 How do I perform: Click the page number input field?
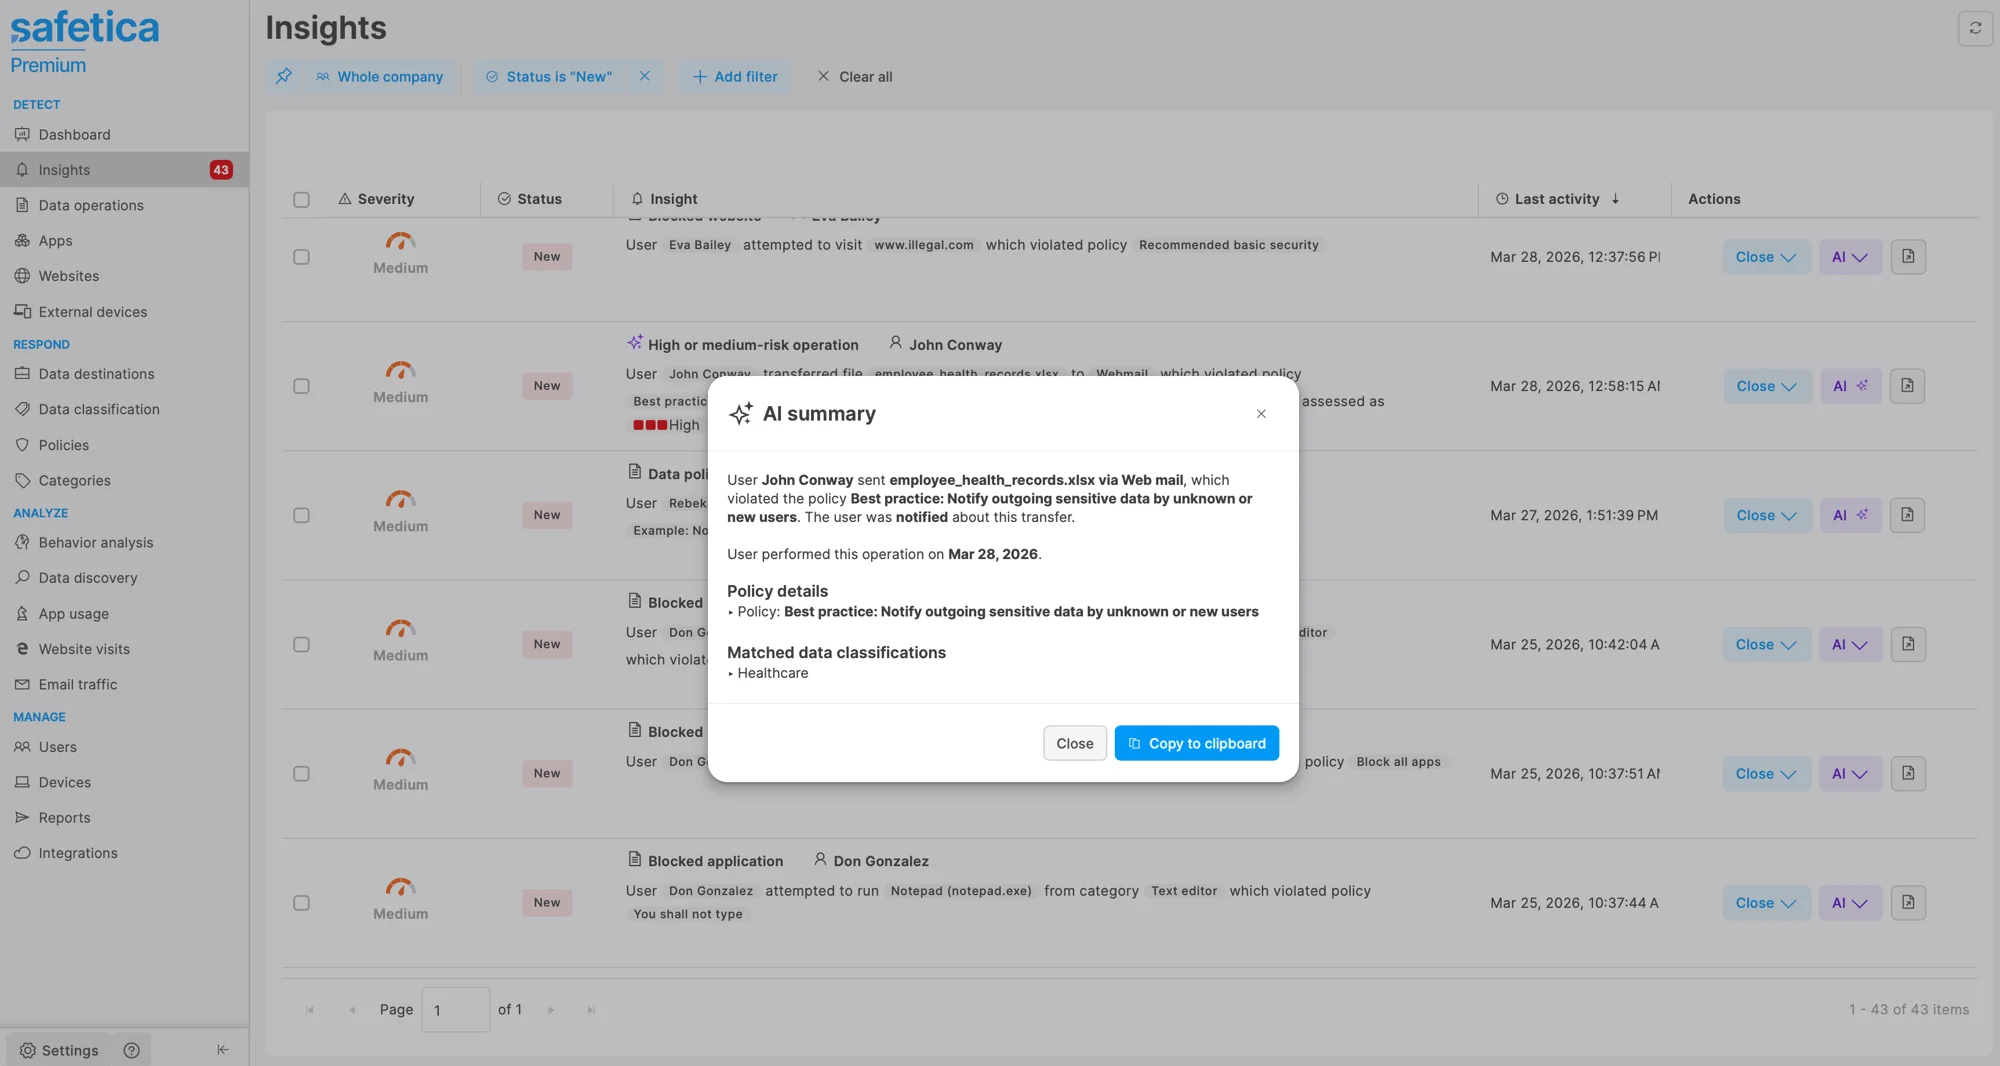point(455,1010)
